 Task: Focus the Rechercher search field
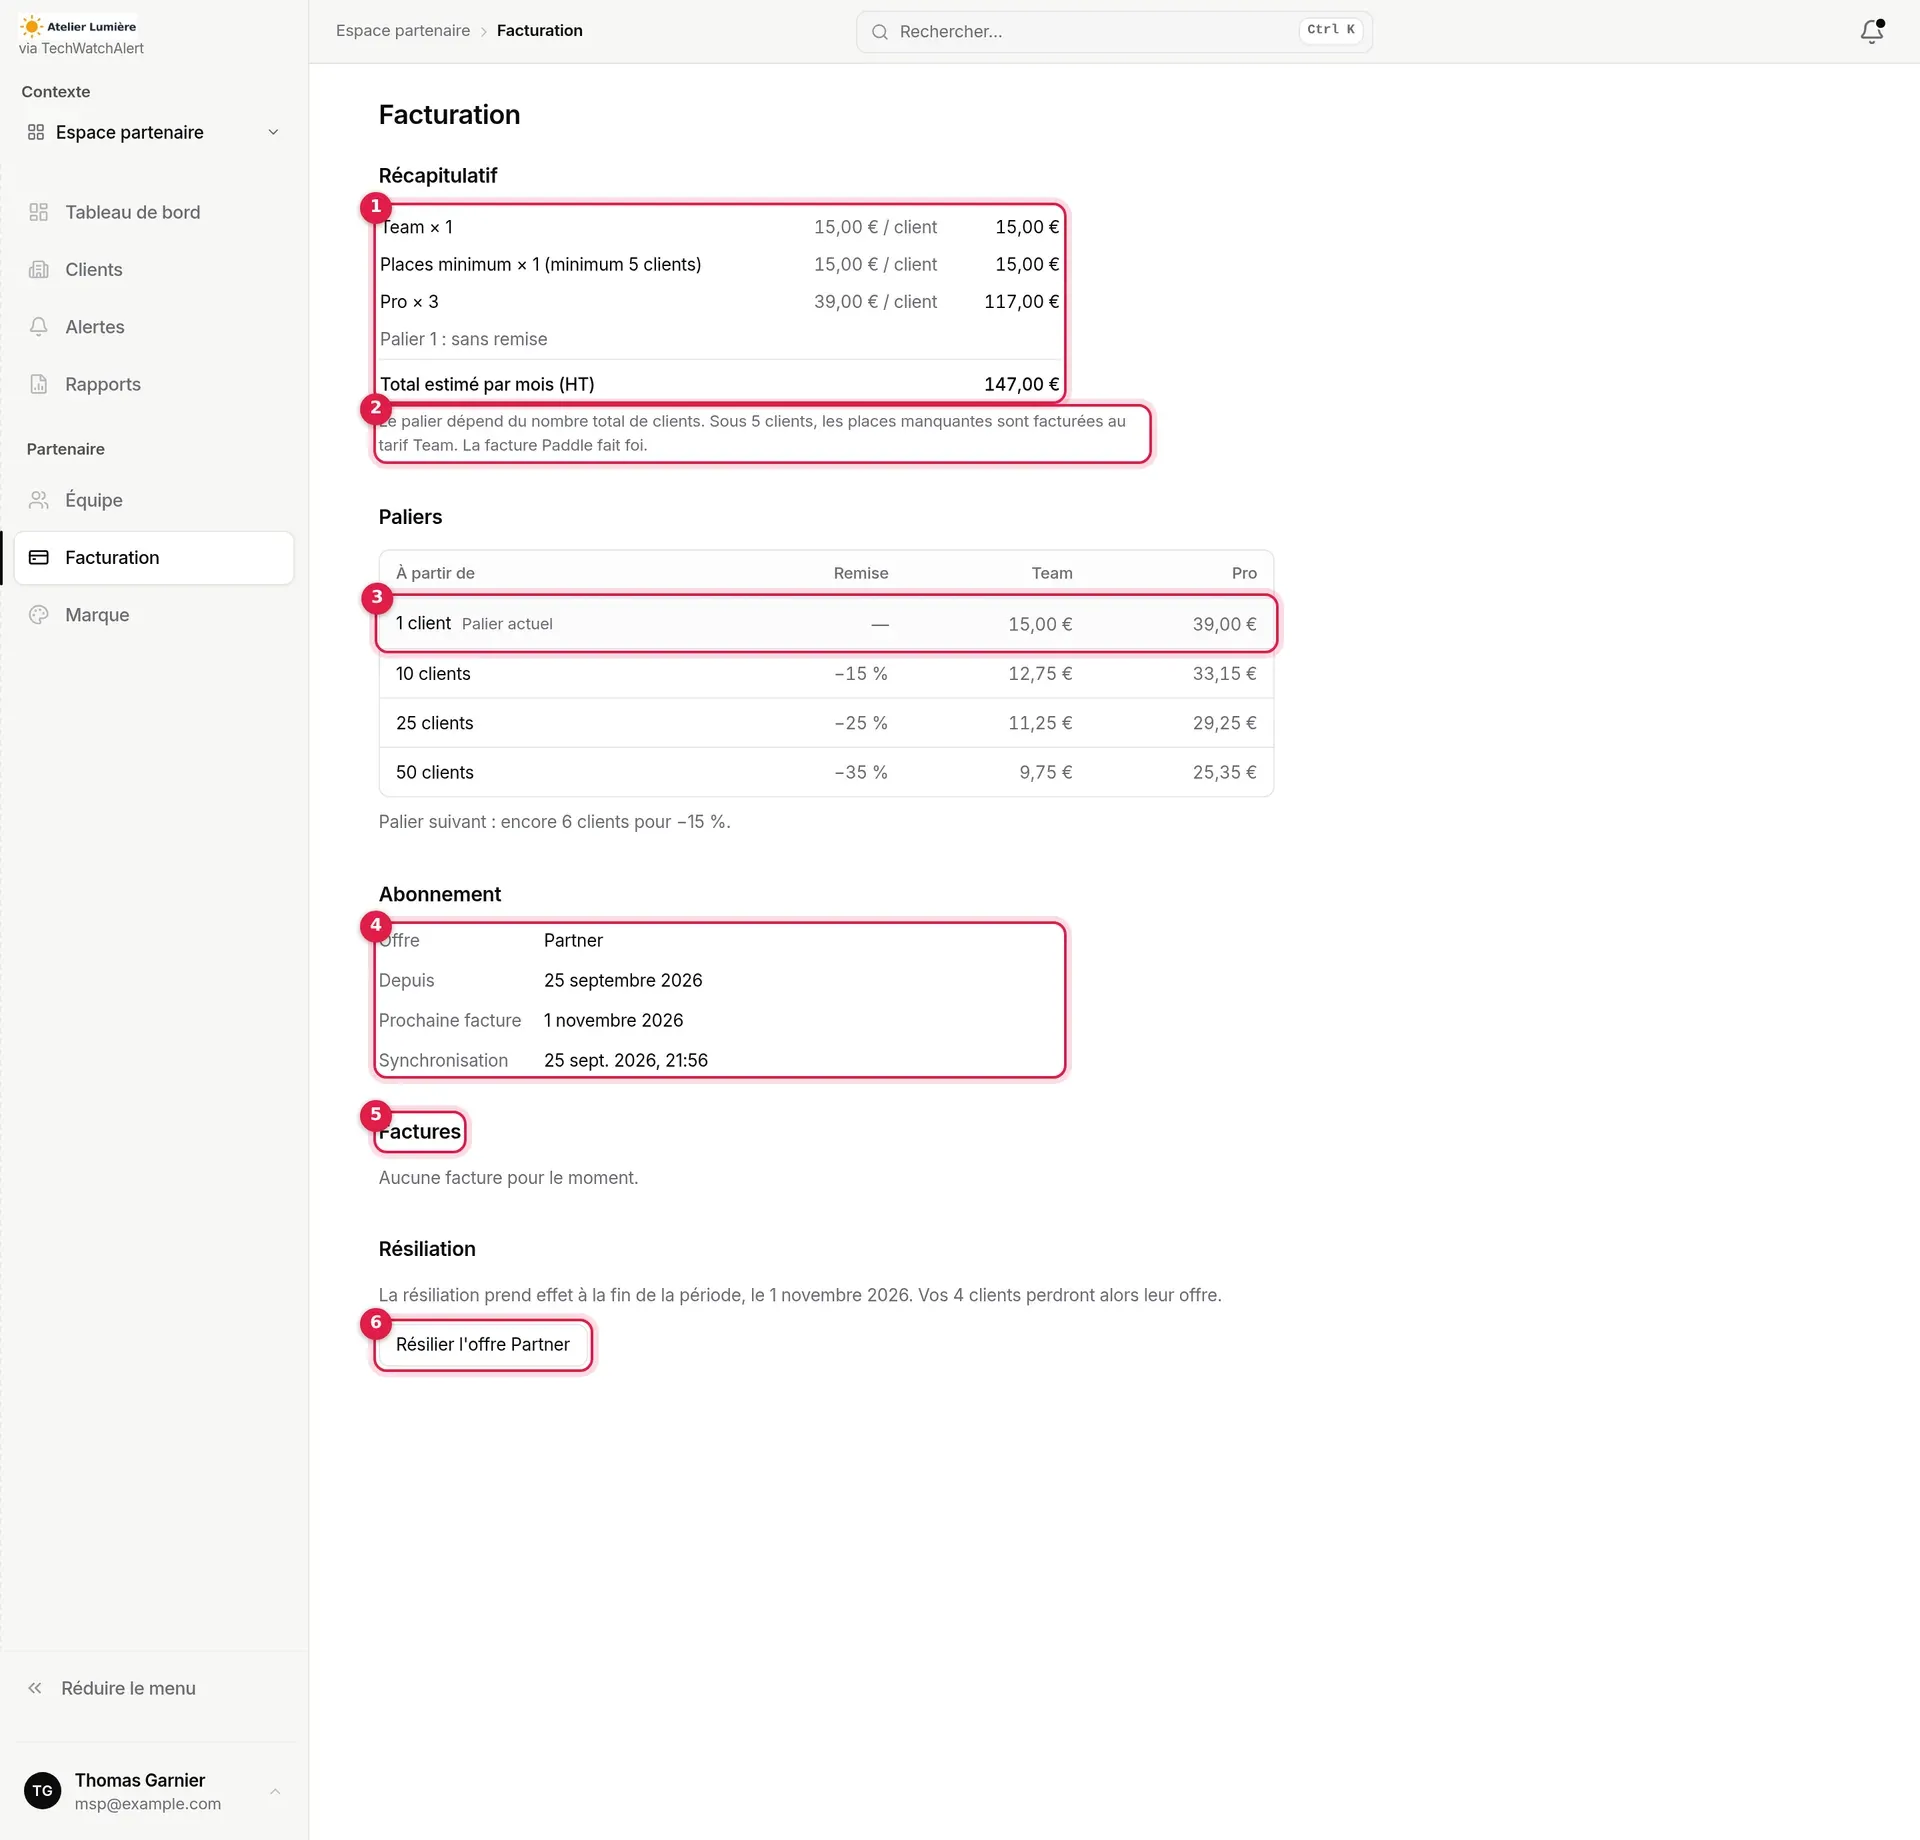[1114, 32]
